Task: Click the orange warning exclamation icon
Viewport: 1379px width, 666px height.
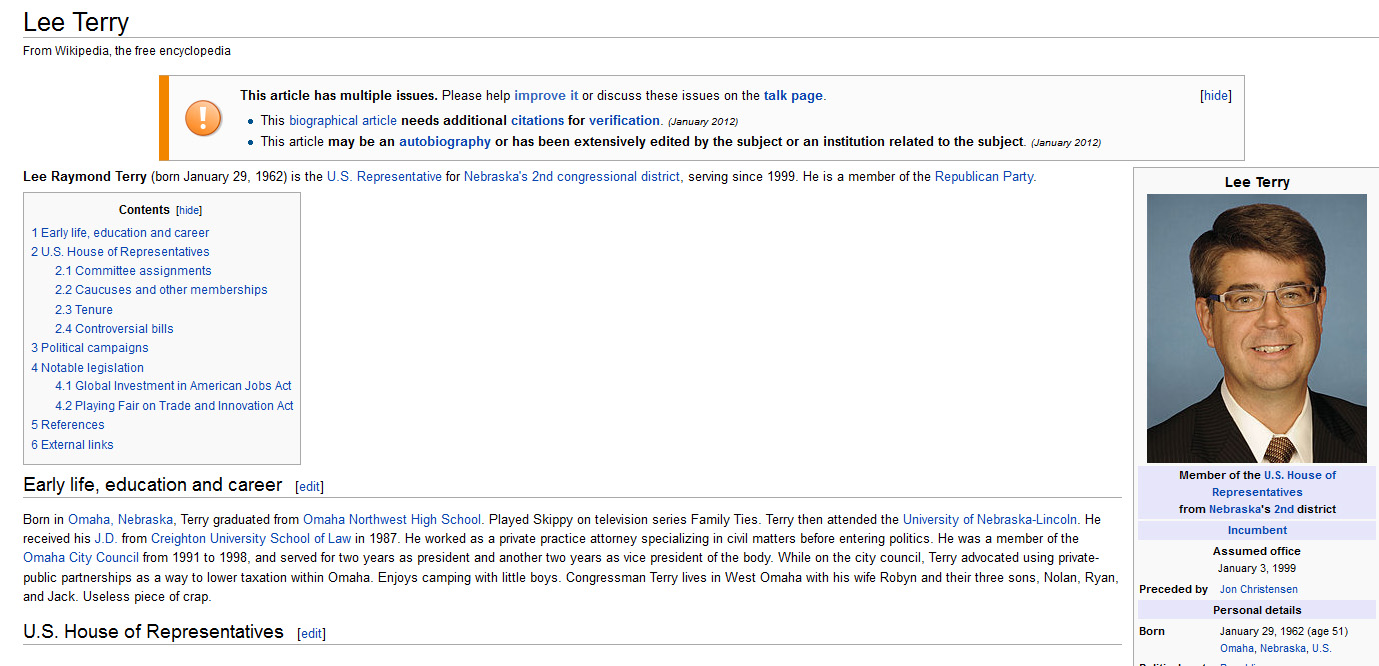Action: pyautogui.click(x=203, y=118)
